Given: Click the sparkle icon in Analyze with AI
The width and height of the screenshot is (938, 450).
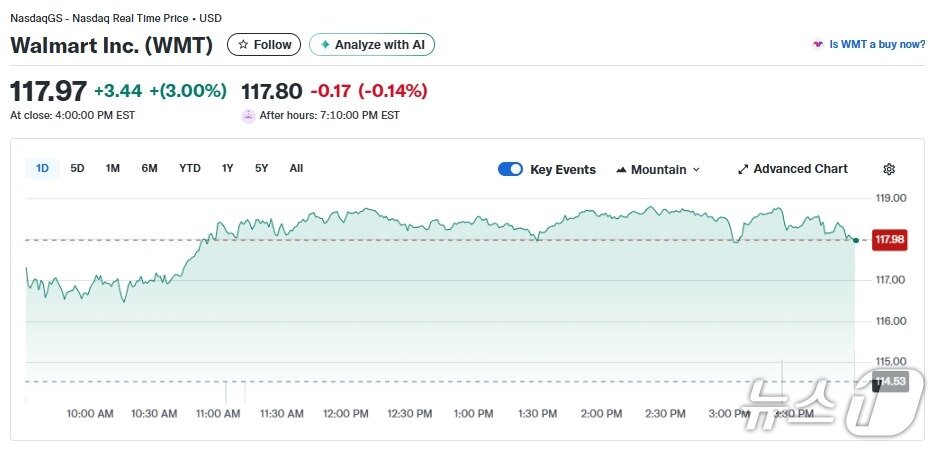Looking at the screenshot, I should (x=325, y=45).
